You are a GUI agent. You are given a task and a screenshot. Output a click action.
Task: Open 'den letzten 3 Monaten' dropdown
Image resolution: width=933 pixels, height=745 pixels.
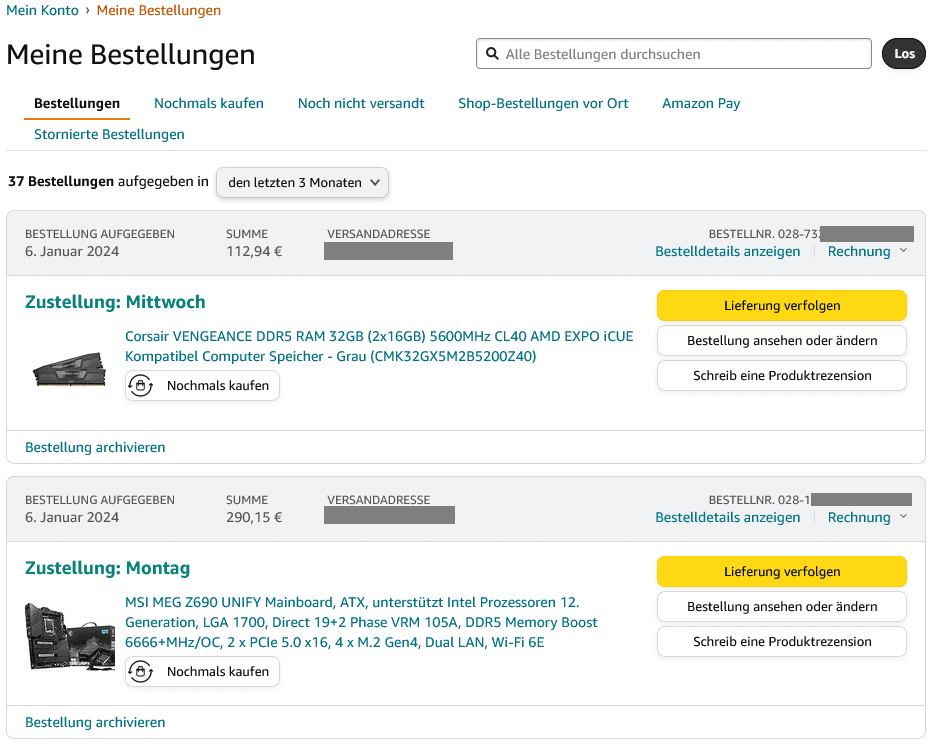point(302,183)
